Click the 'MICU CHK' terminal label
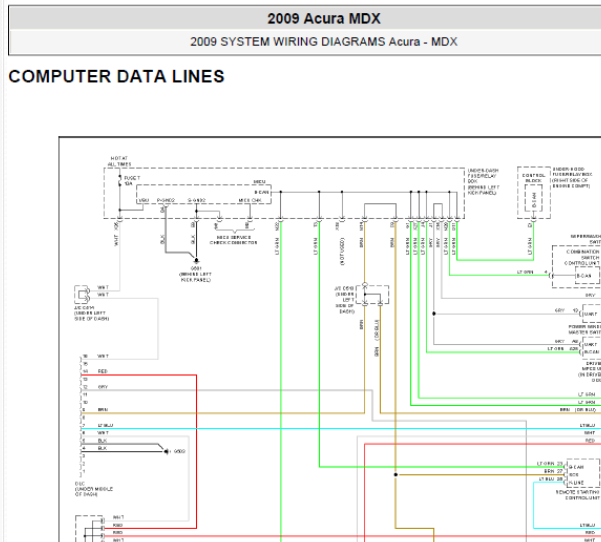The image size is (601, 542). [x=250, y=200]
